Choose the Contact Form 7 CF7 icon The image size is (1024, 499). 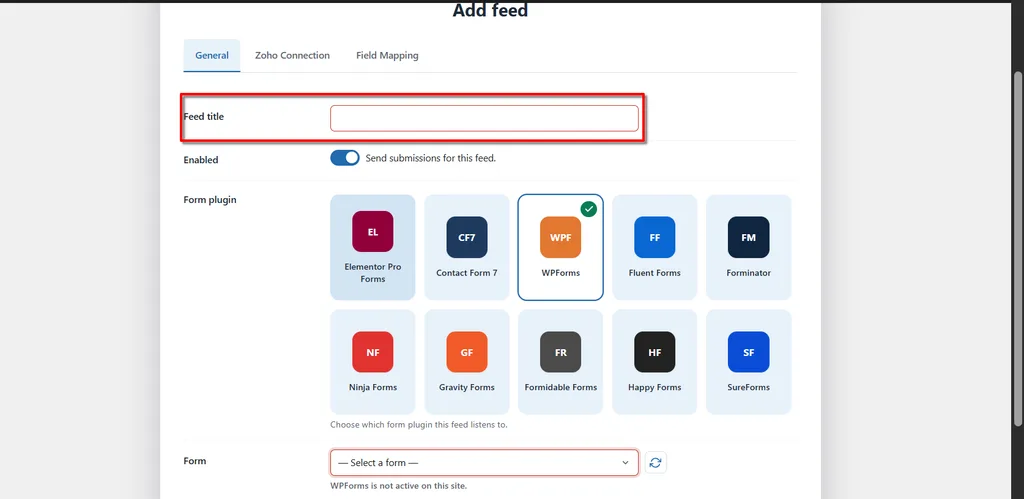coord(466,237)
